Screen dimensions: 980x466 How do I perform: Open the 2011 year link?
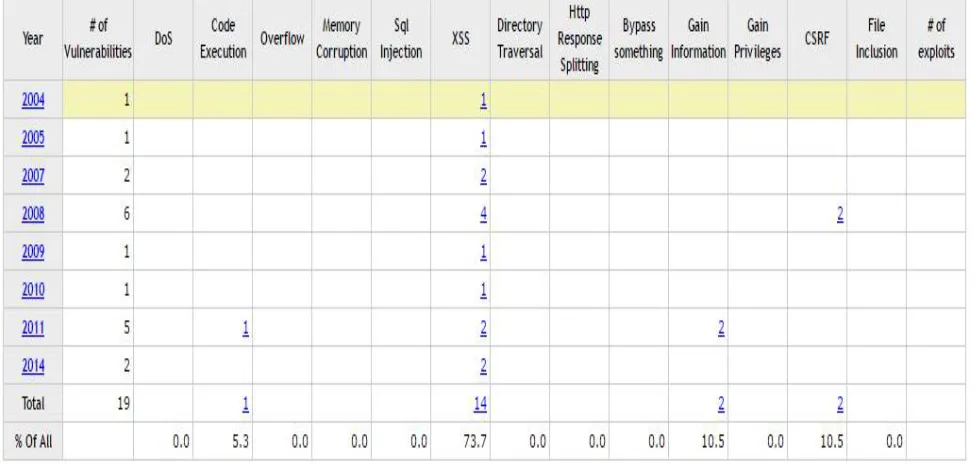tap(33, 328)
